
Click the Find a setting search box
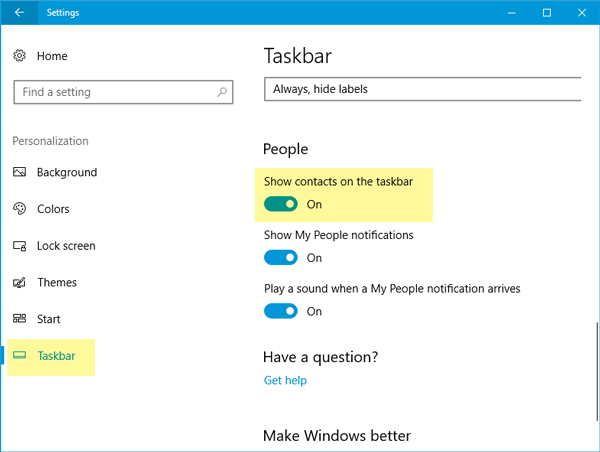(123, 92)
